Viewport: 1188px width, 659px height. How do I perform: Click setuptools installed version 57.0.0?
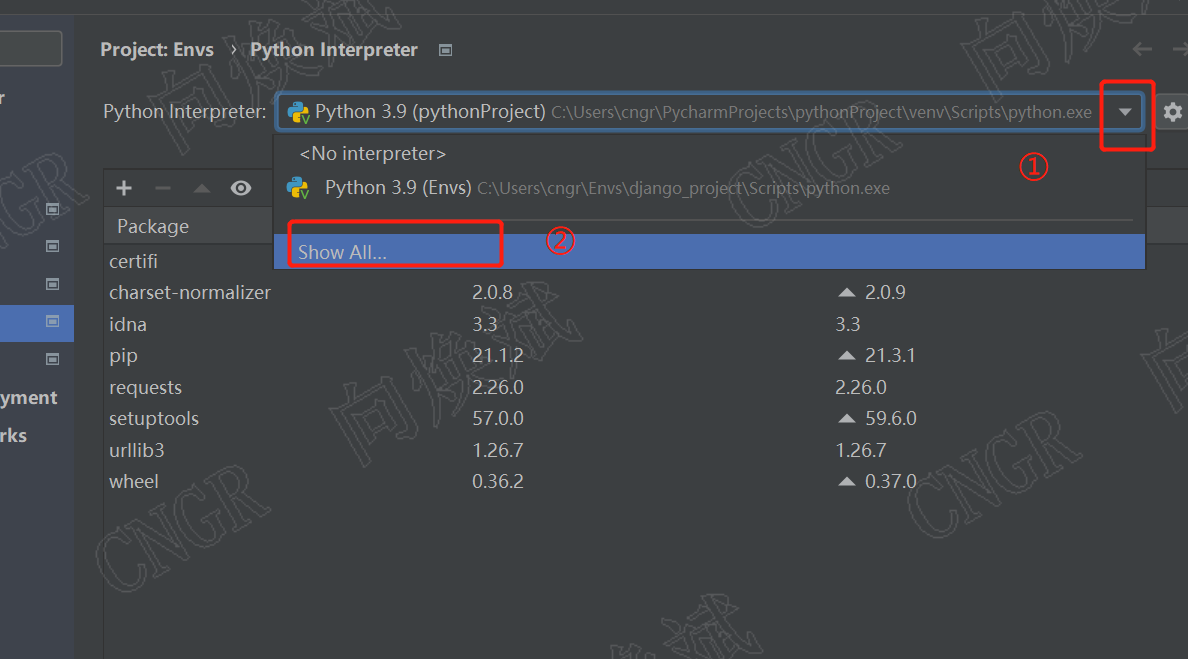(x=498, y=418)
